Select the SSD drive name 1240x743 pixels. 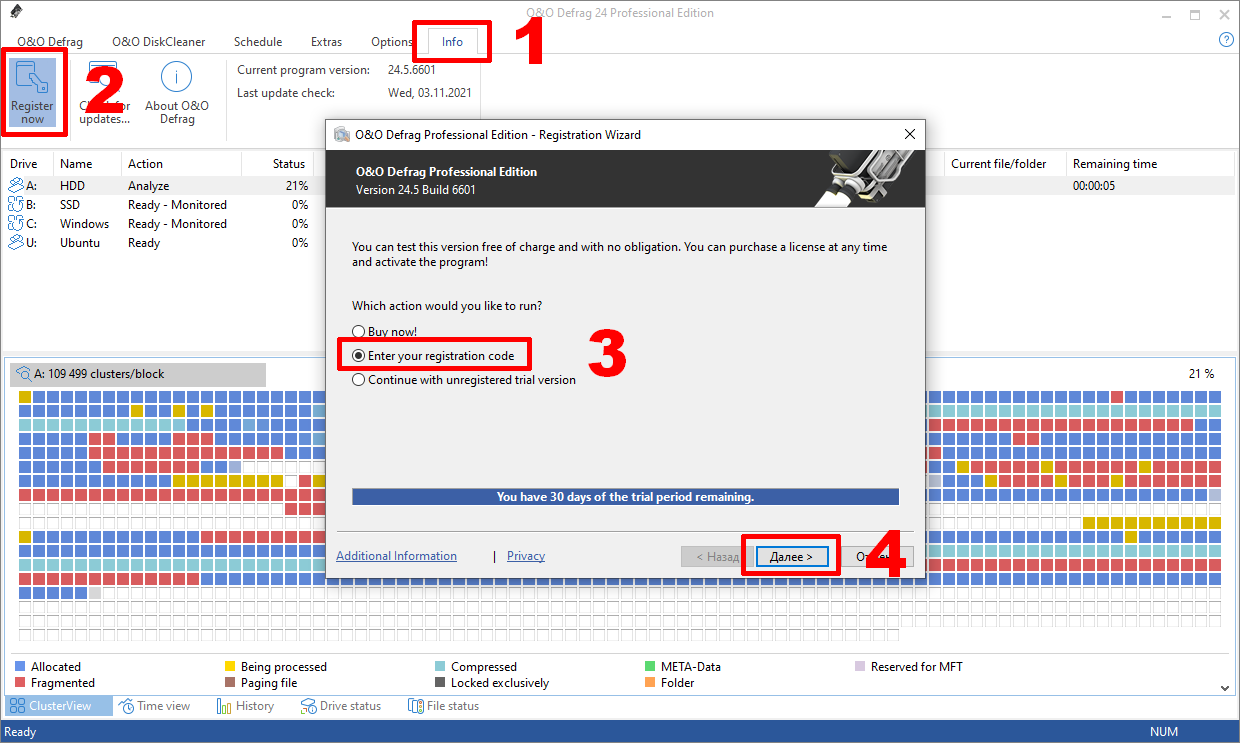[x=70, y=205]
